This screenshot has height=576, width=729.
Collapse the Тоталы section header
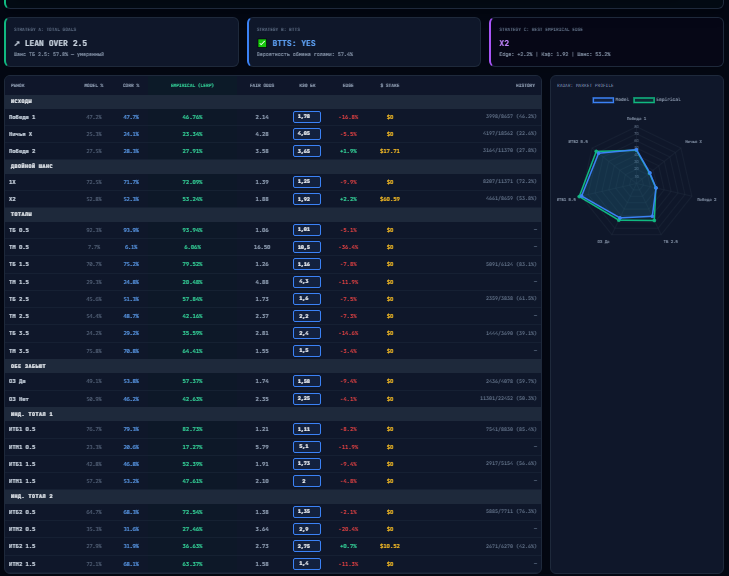pos(273,214)
